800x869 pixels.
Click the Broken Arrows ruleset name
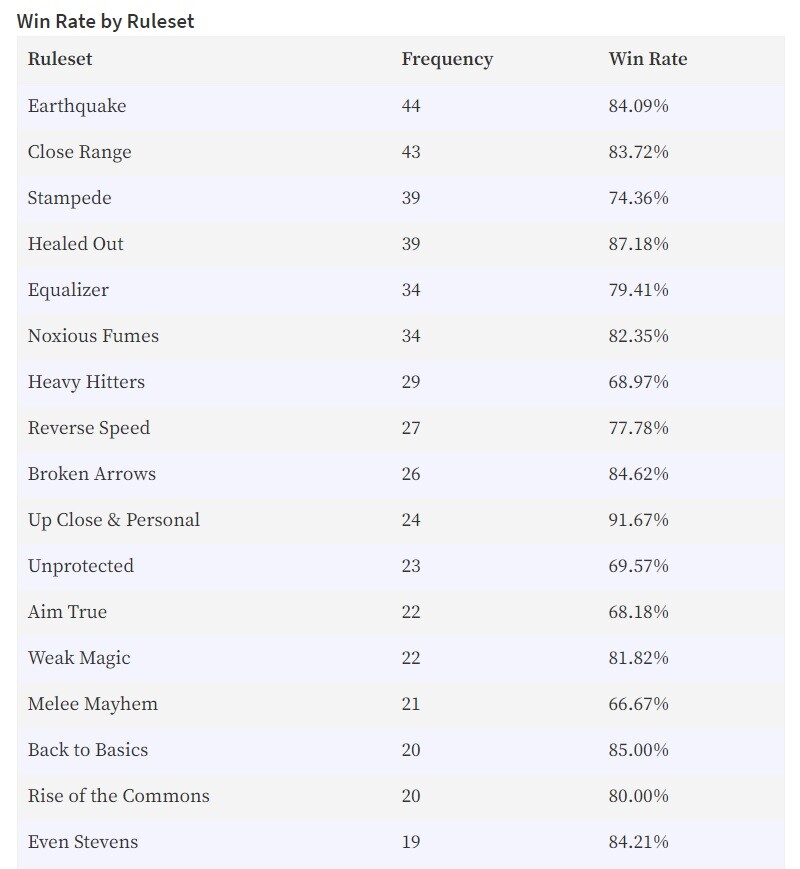click(91, 474)
